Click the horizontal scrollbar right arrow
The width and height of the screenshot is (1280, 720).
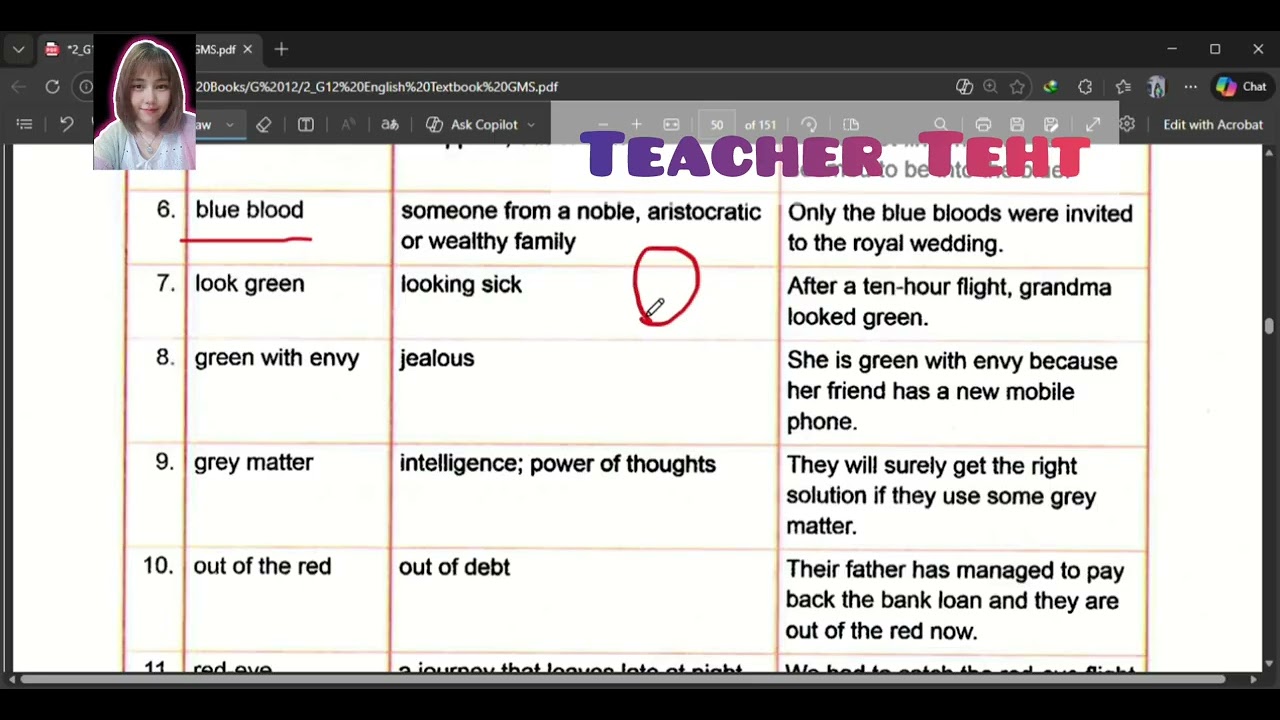tap(1254, 680)
